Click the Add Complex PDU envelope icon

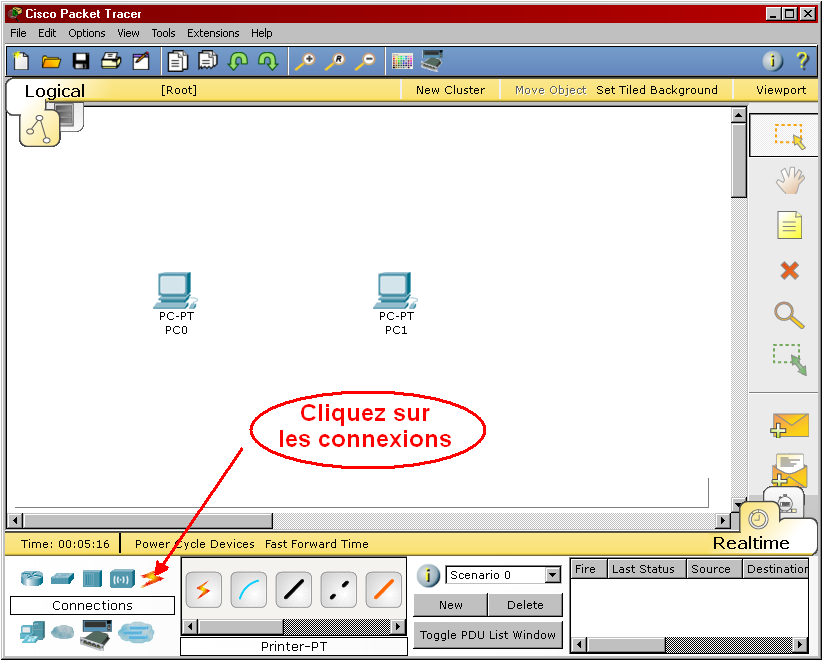tap(789, 469)
